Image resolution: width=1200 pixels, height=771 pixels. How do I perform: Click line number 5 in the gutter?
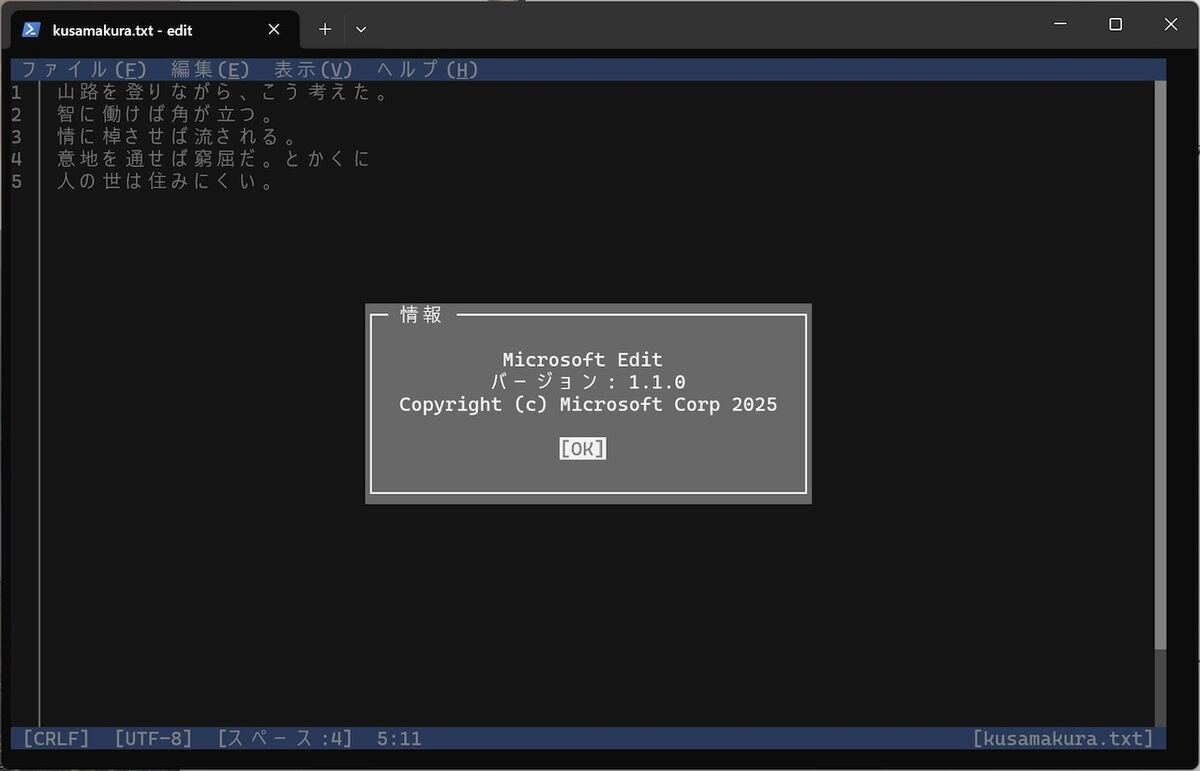[17, 182]
